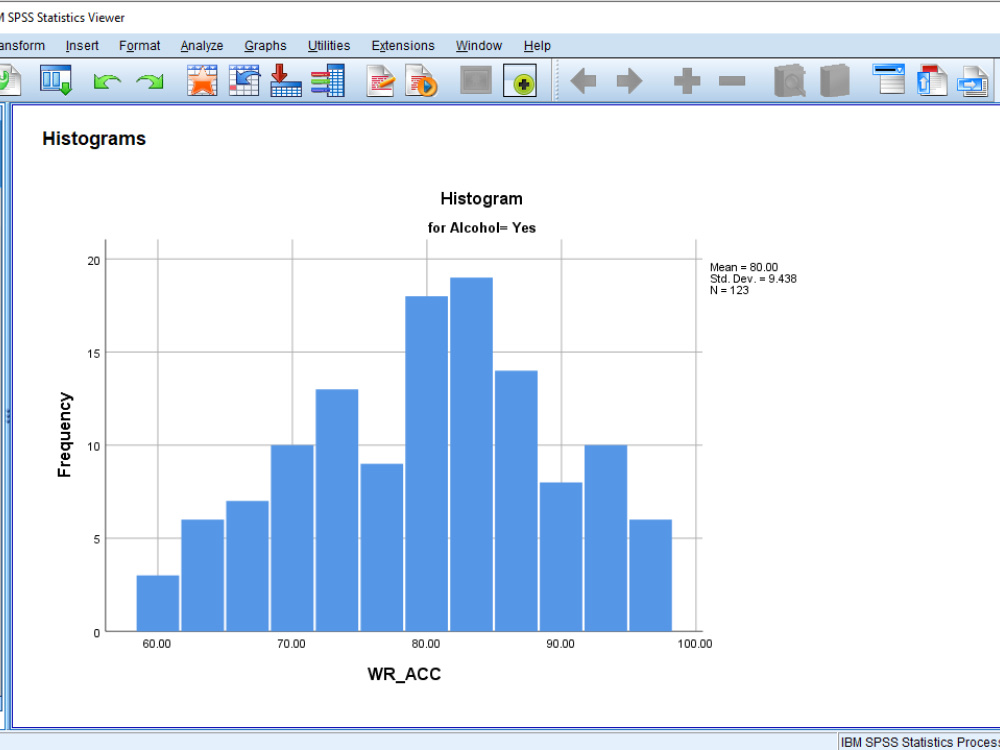Promote the outline item using left arrow icon
This screenshot has width=1000, height=750.
coord(585,80)
